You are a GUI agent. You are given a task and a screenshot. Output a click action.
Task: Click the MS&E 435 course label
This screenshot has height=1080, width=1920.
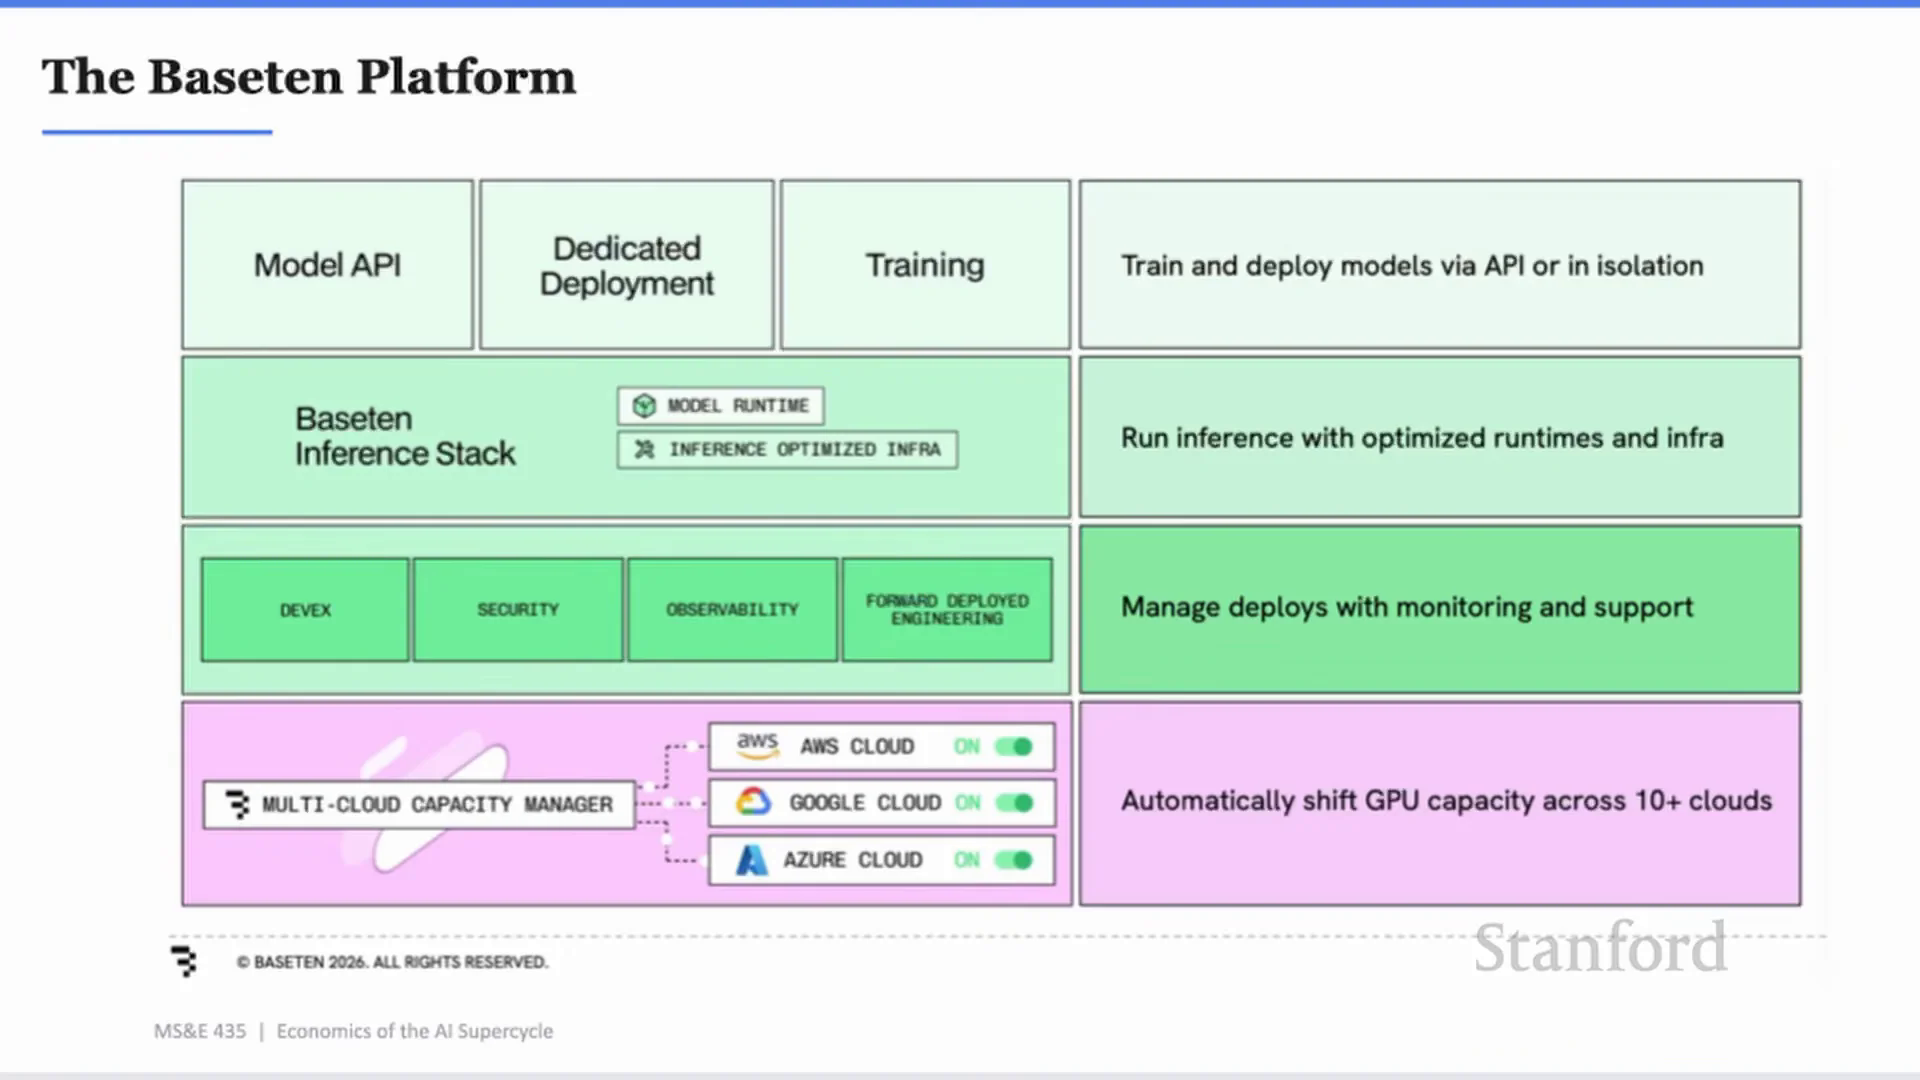coord(200,1031)
